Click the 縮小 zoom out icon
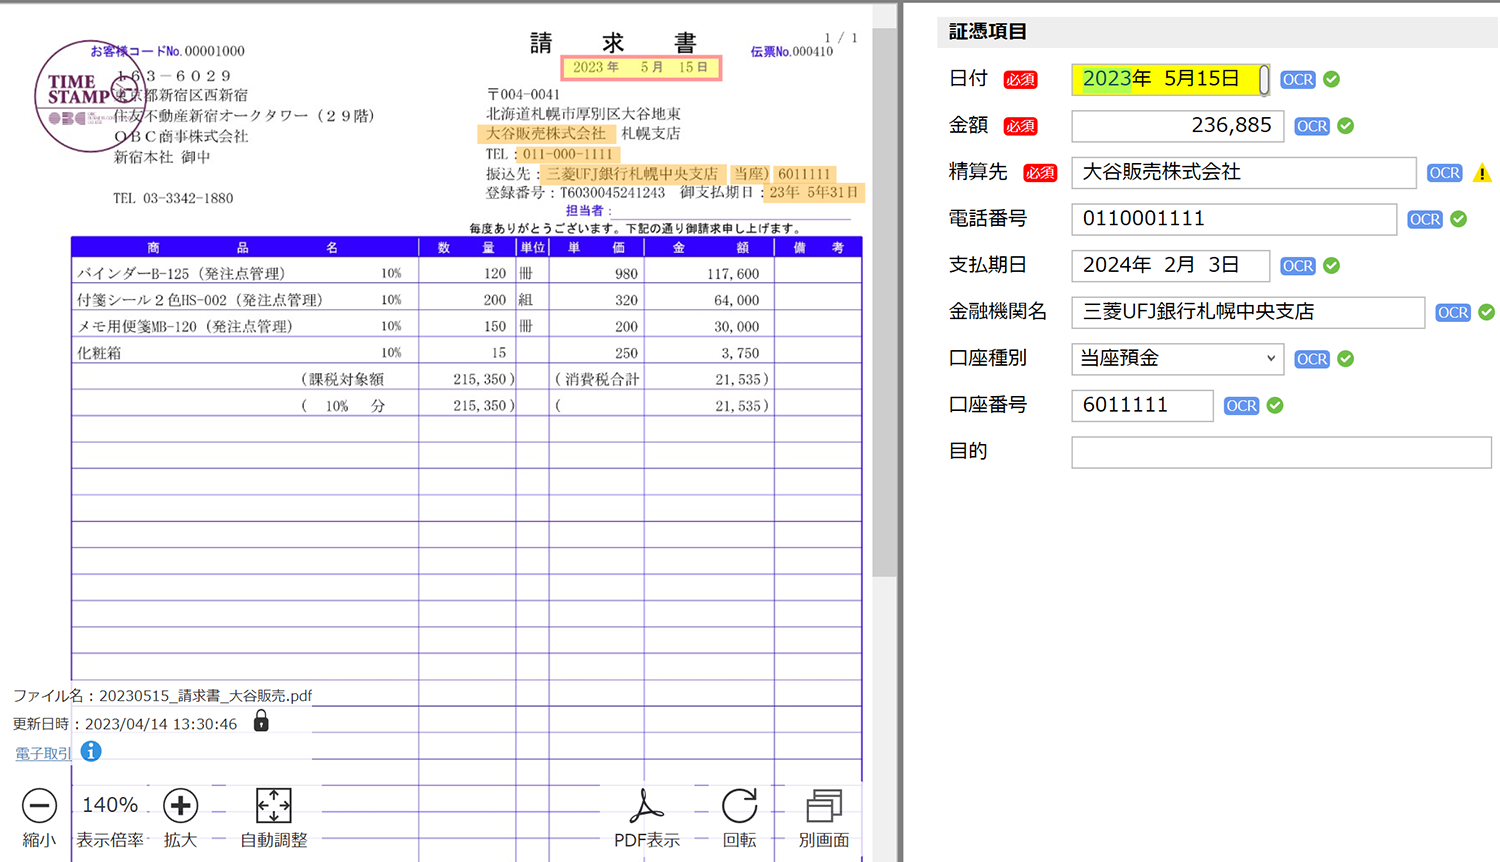 (x=39, y=806)
